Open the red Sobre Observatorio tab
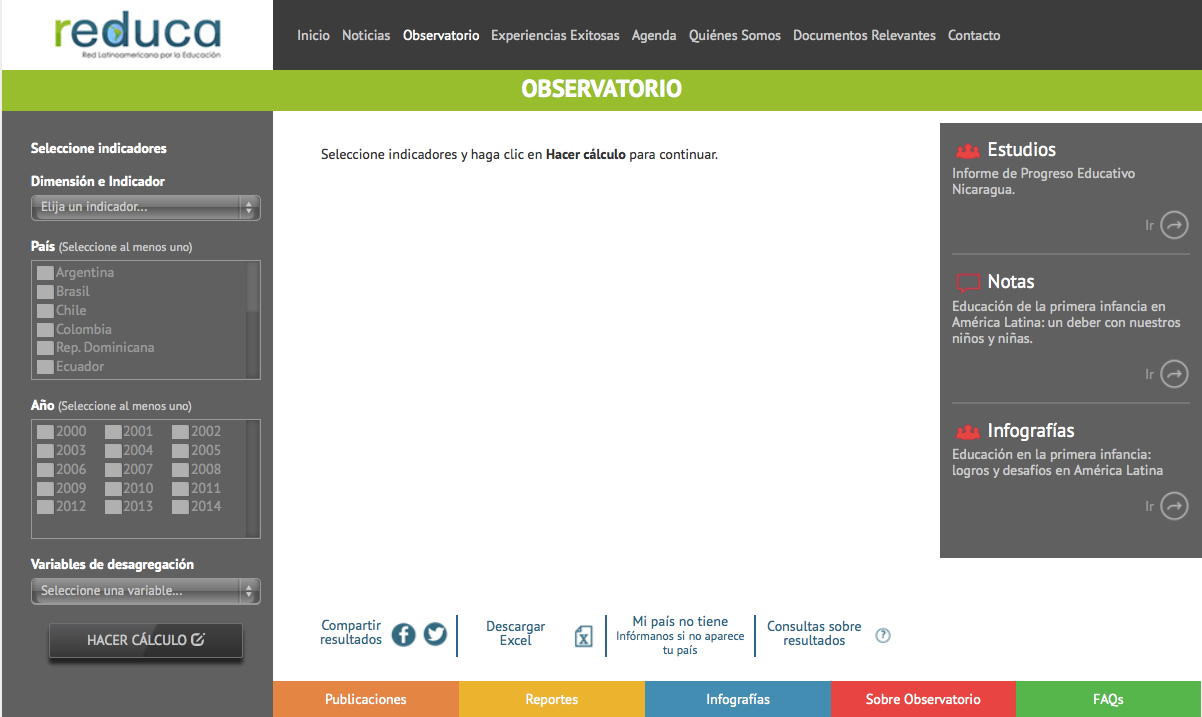This screenshot has width=1202, height=717. point(923,699)
